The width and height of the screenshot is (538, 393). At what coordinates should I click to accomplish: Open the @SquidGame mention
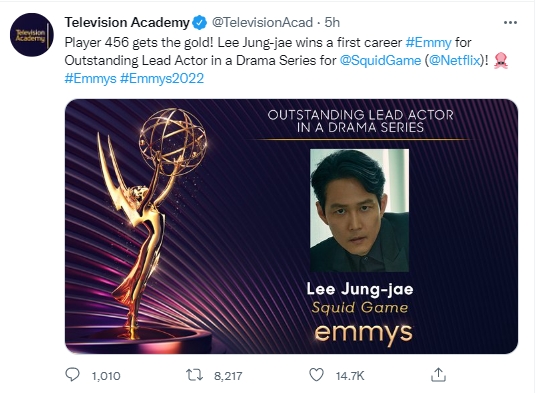pos(380,60)
